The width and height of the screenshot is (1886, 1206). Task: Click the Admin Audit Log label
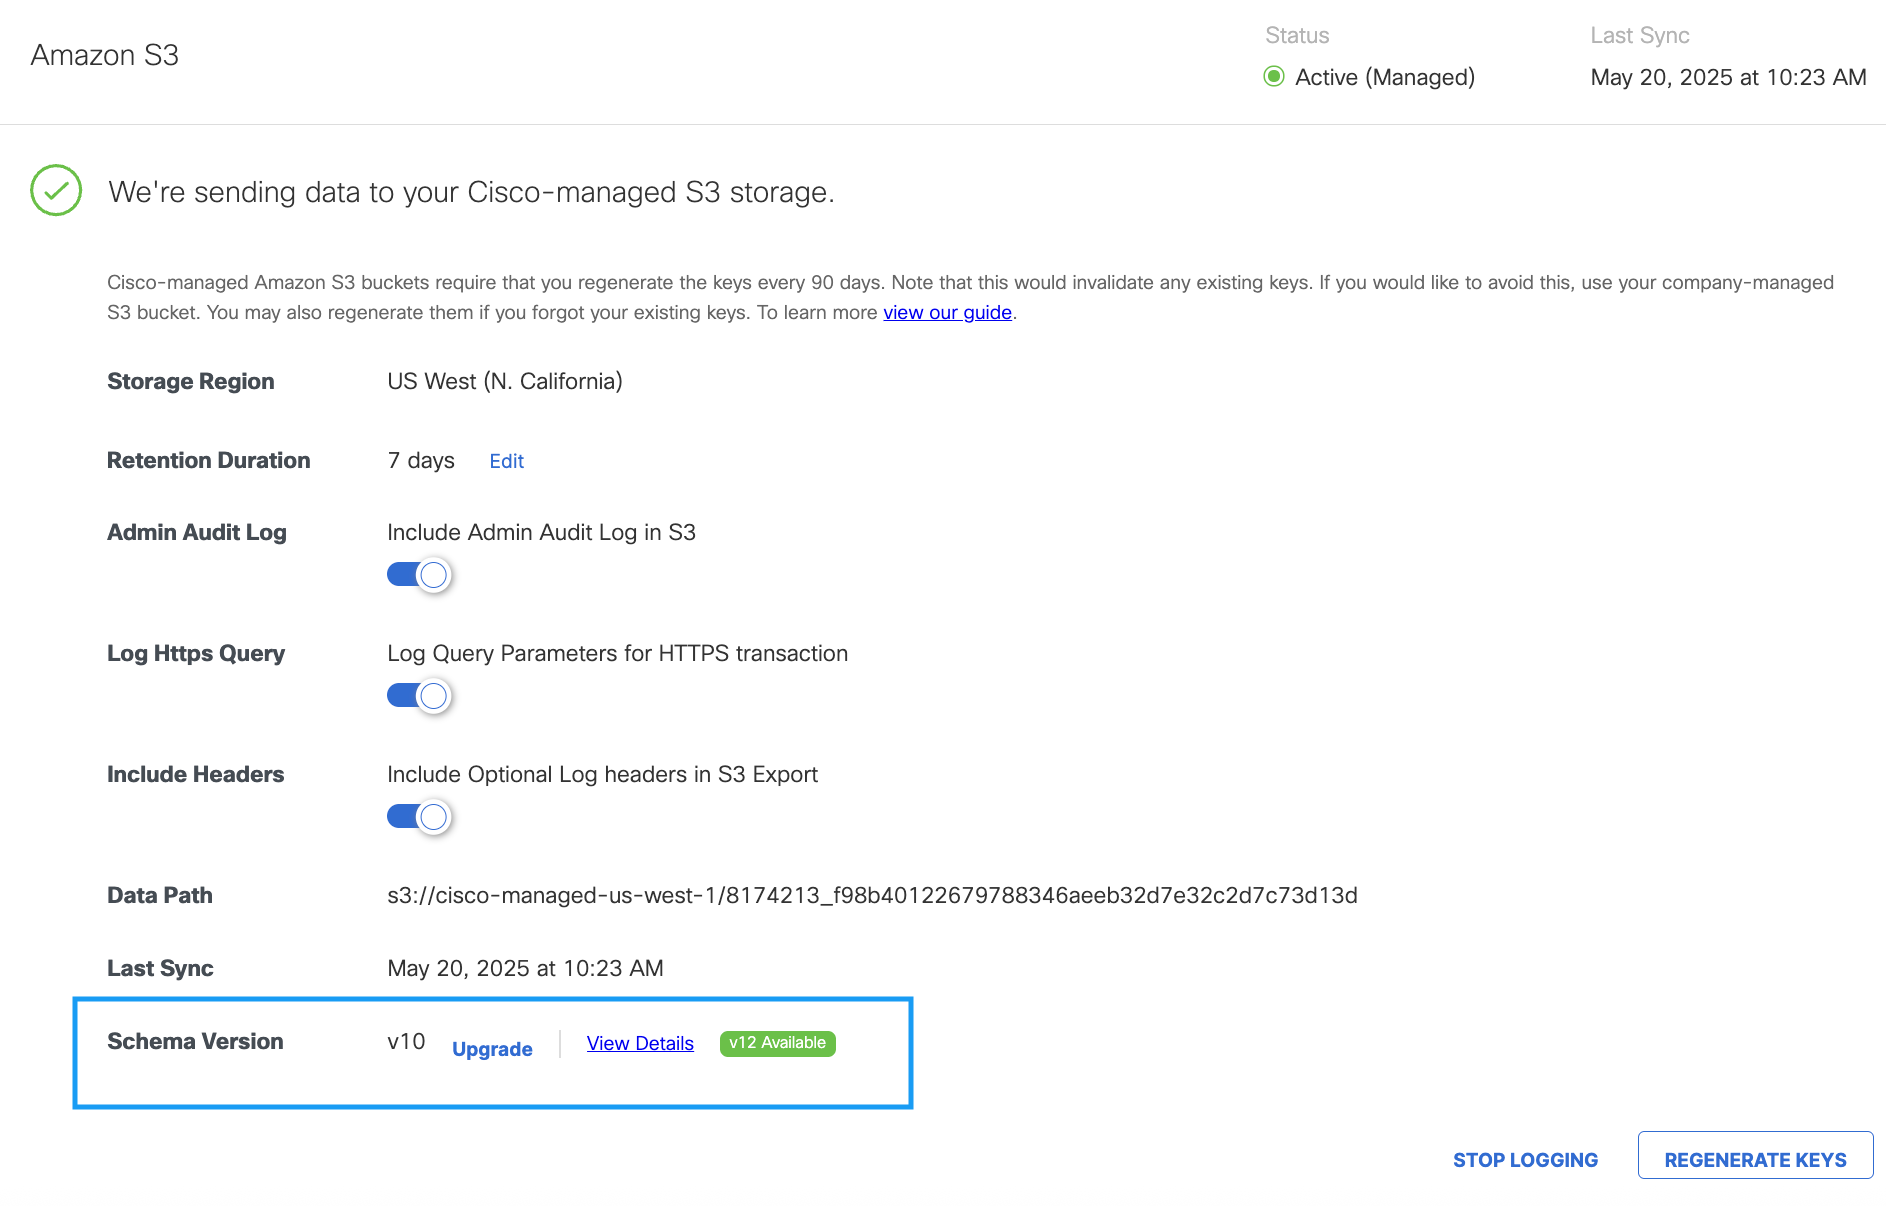pyautogui.click(x=197, y=532)
